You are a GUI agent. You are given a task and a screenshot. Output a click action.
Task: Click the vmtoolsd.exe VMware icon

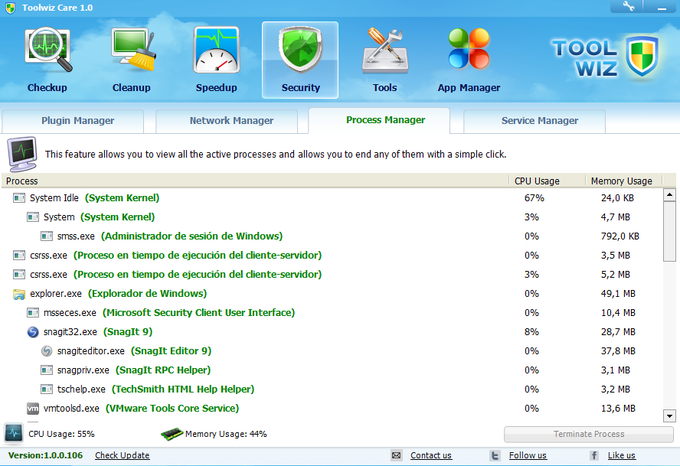coord(33,408)
